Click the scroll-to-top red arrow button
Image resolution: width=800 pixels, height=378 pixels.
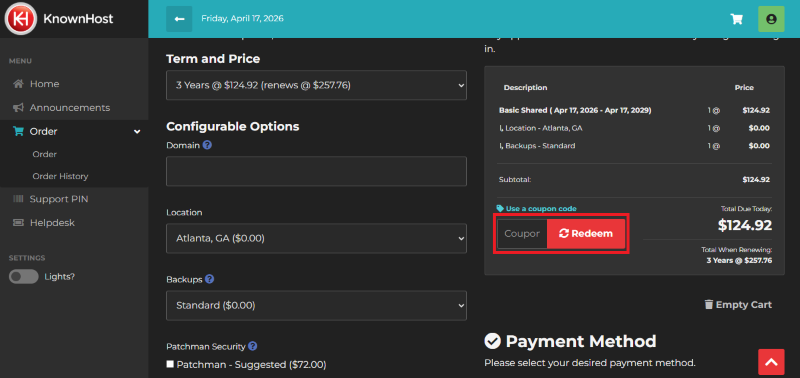tap(771, 362)
